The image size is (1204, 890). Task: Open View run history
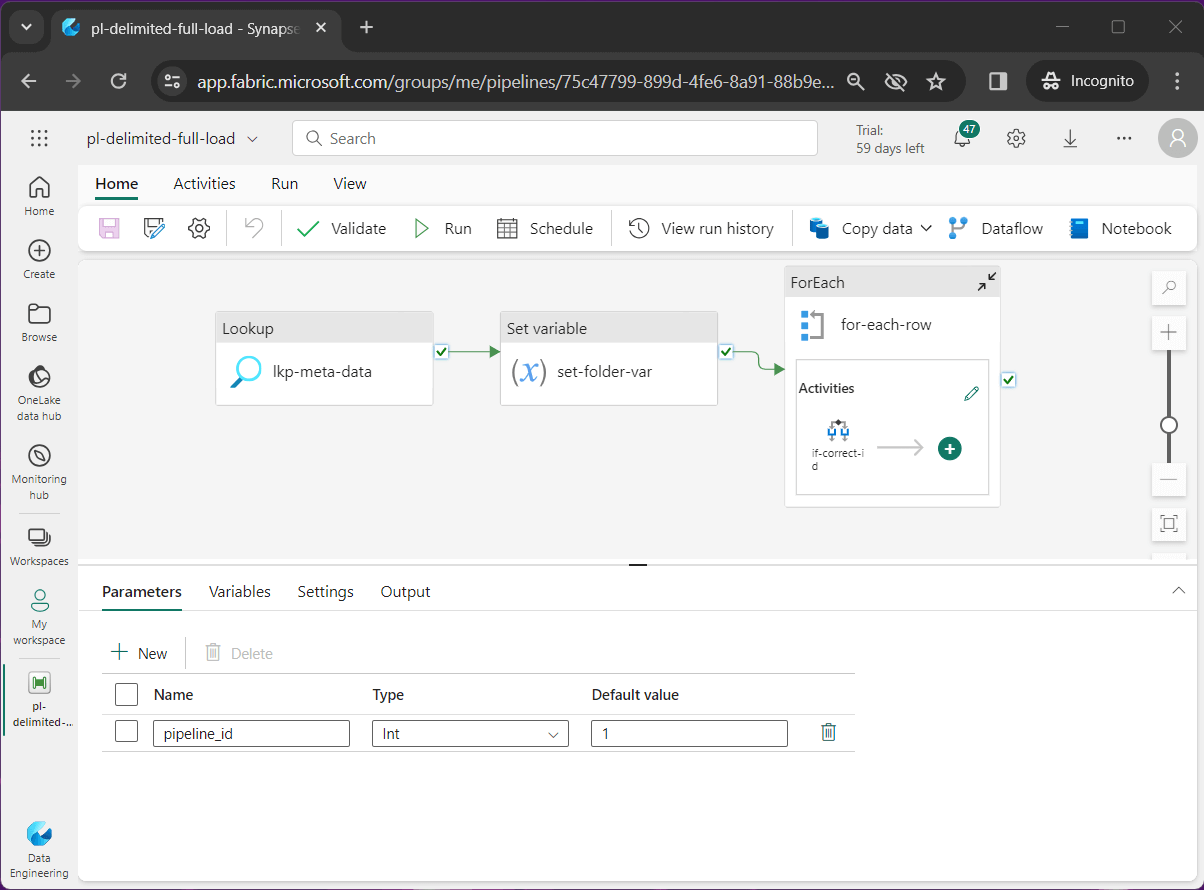click(701, 228)
